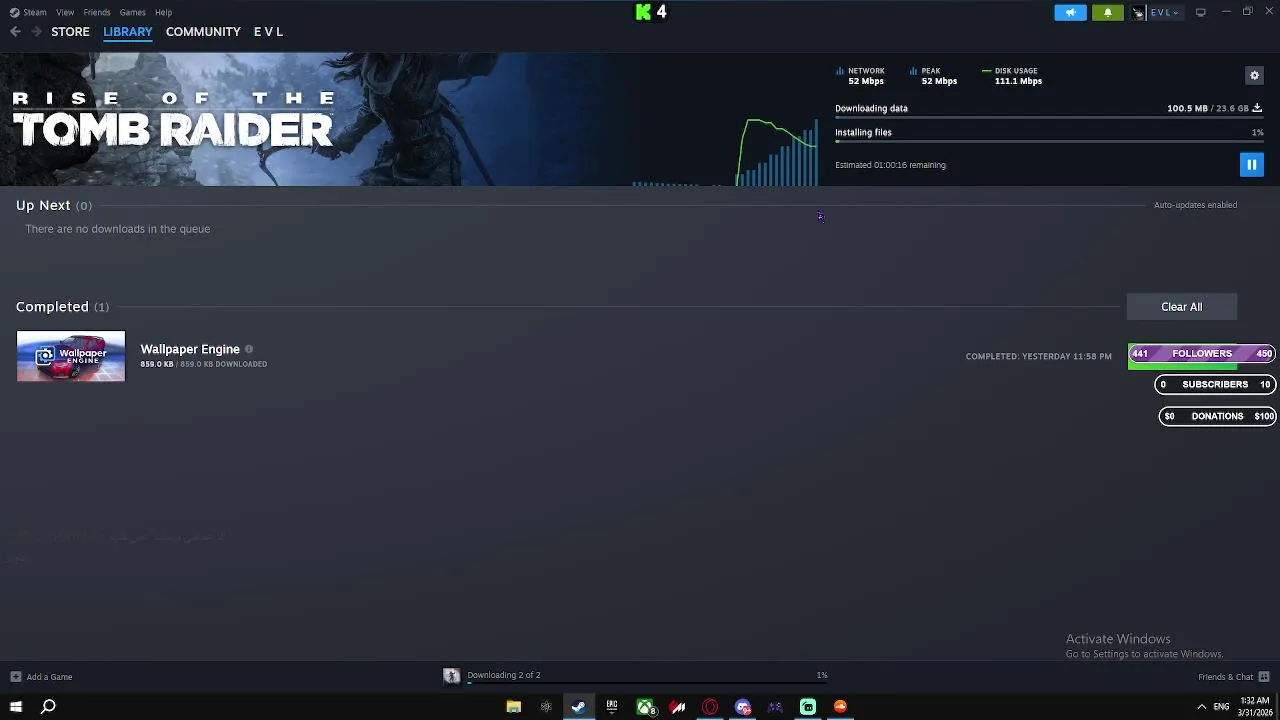Open the STORE tab
1280x720 pixels.
[70, 32]
